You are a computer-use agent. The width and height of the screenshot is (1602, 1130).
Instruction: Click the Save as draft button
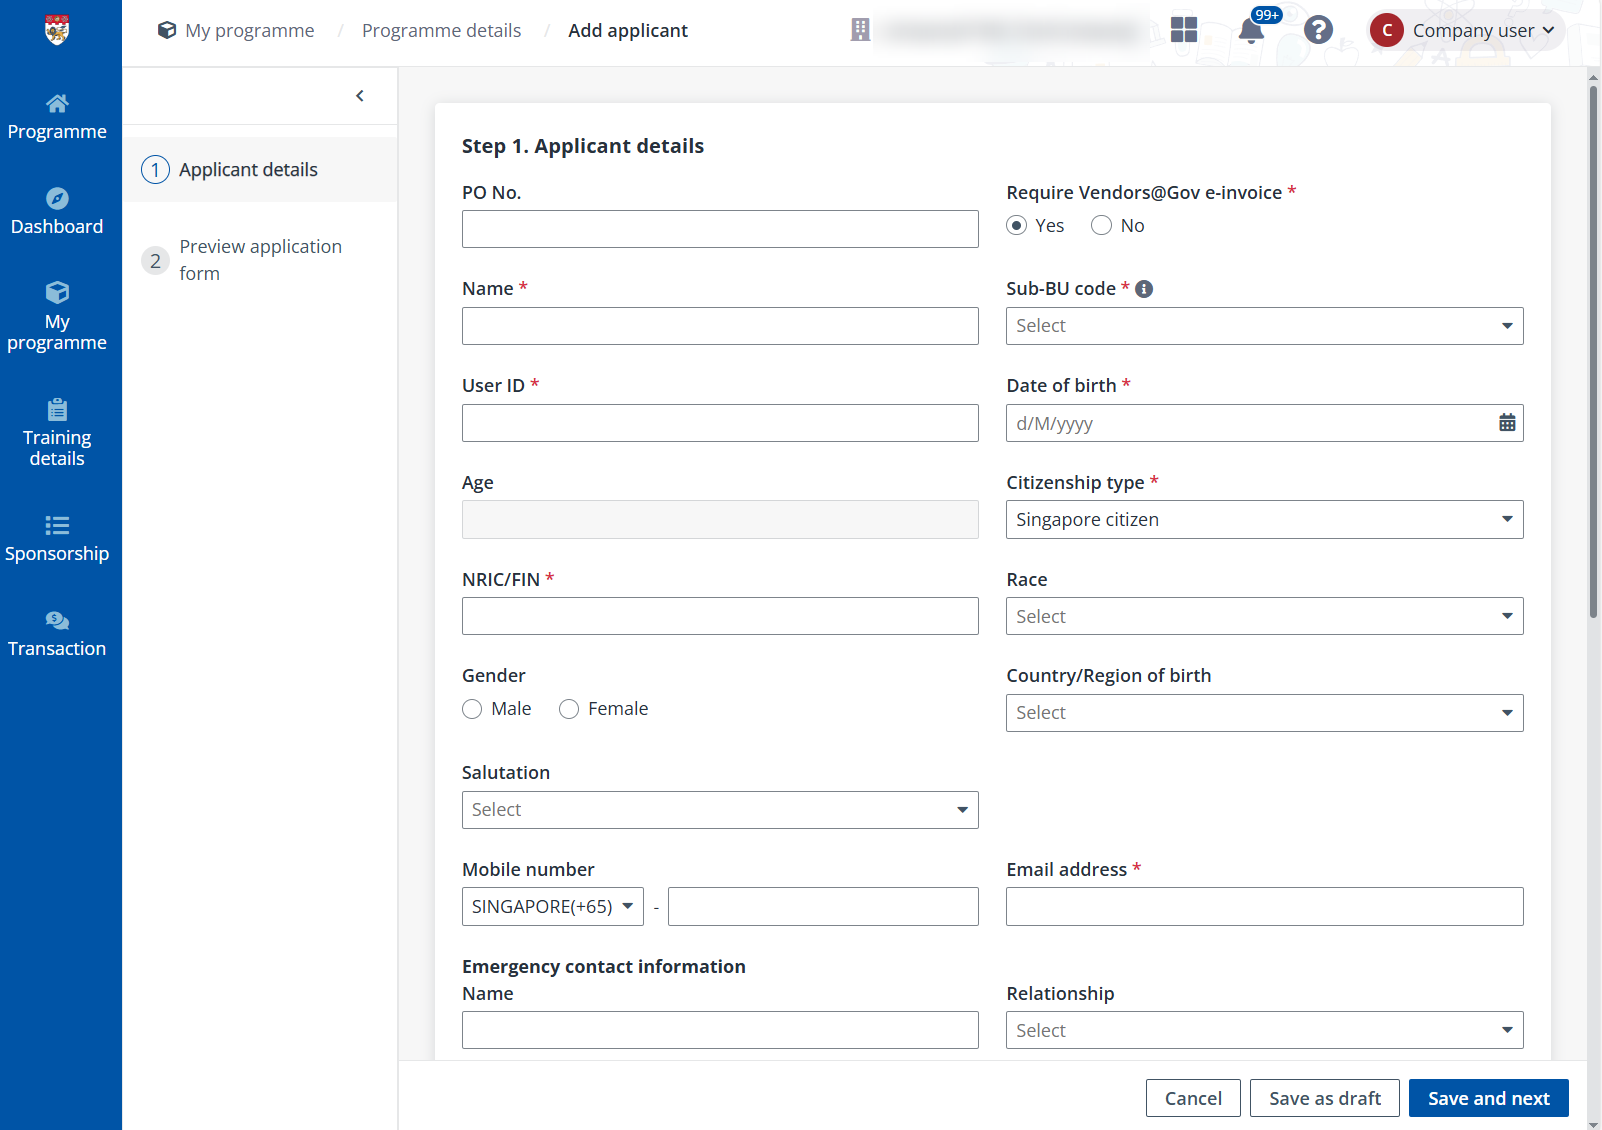pos(1324,1097)
